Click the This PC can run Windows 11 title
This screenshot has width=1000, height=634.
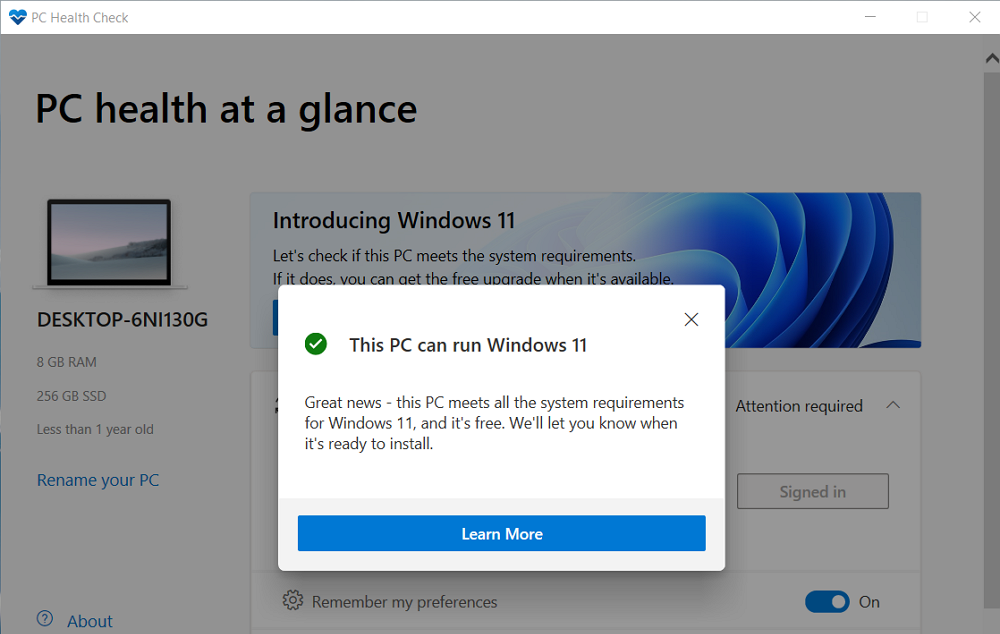(x=467, y=345)
